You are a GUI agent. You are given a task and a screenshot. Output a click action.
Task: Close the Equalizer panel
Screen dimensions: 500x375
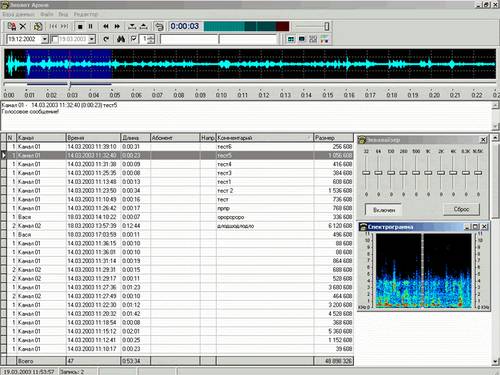[x=483, y=140]
